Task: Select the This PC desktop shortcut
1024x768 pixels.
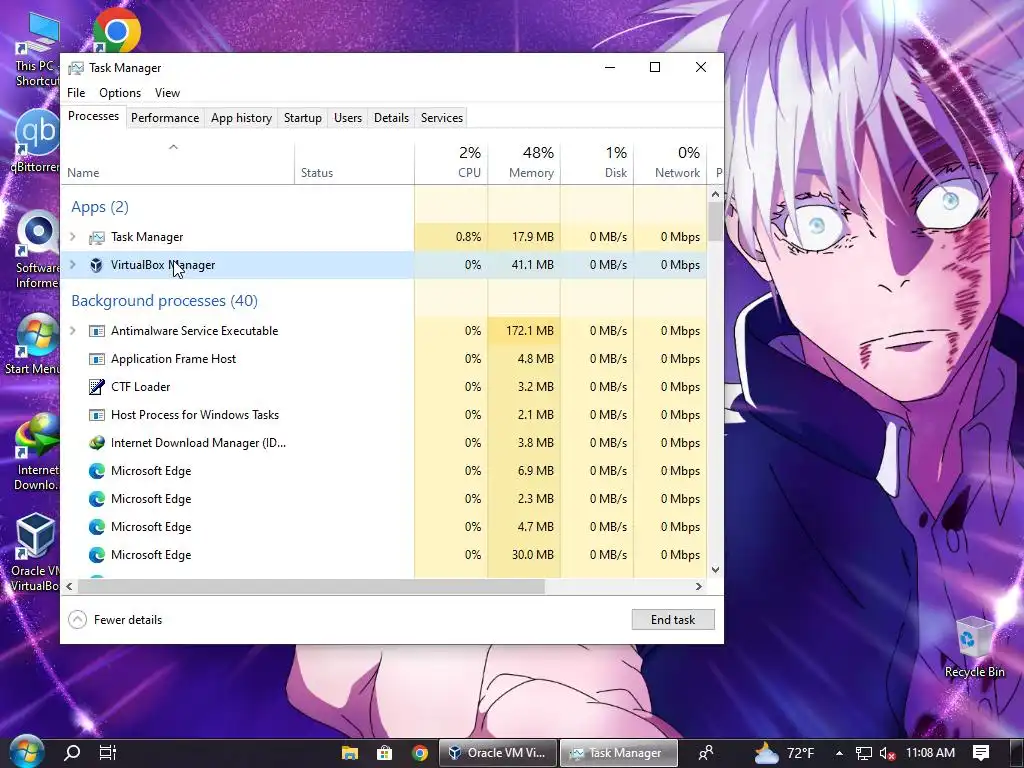Action: (x=37, y=49)
